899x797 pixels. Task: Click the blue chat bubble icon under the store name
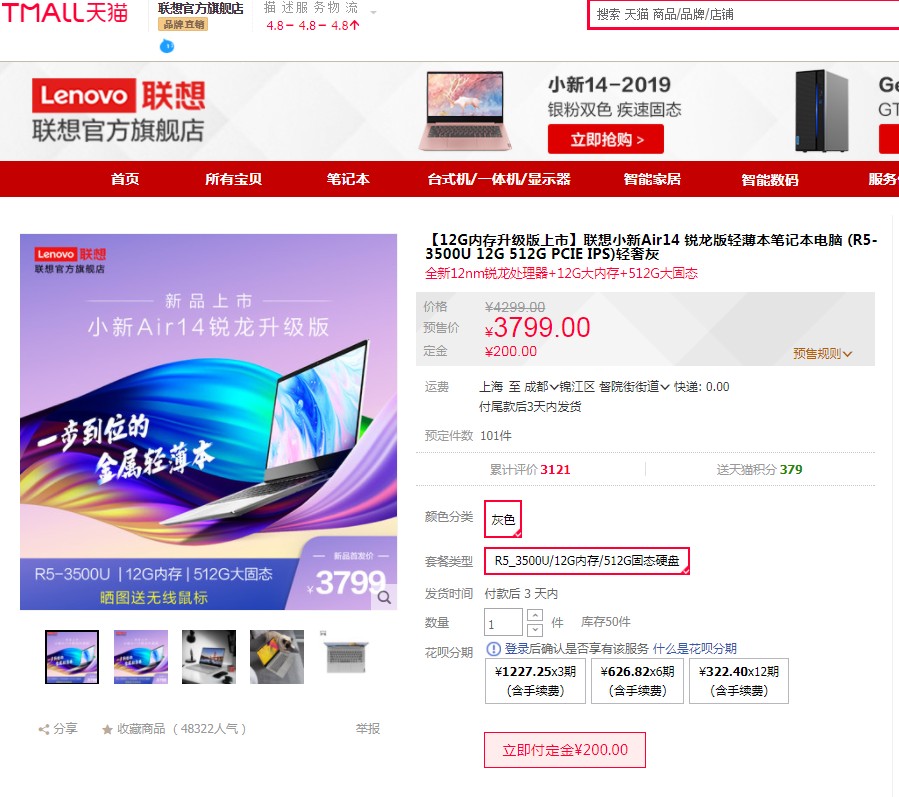coord(167,46)
